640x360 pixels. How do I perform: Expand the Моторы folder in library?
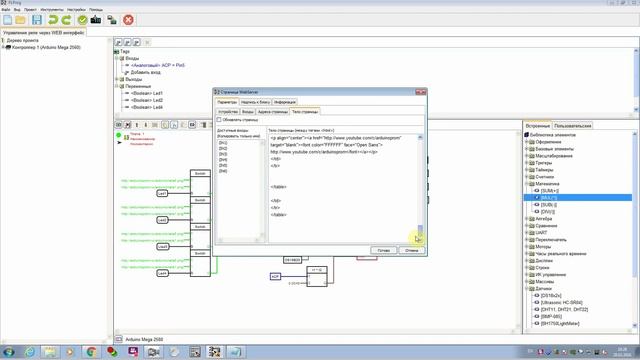pos(527,247)
